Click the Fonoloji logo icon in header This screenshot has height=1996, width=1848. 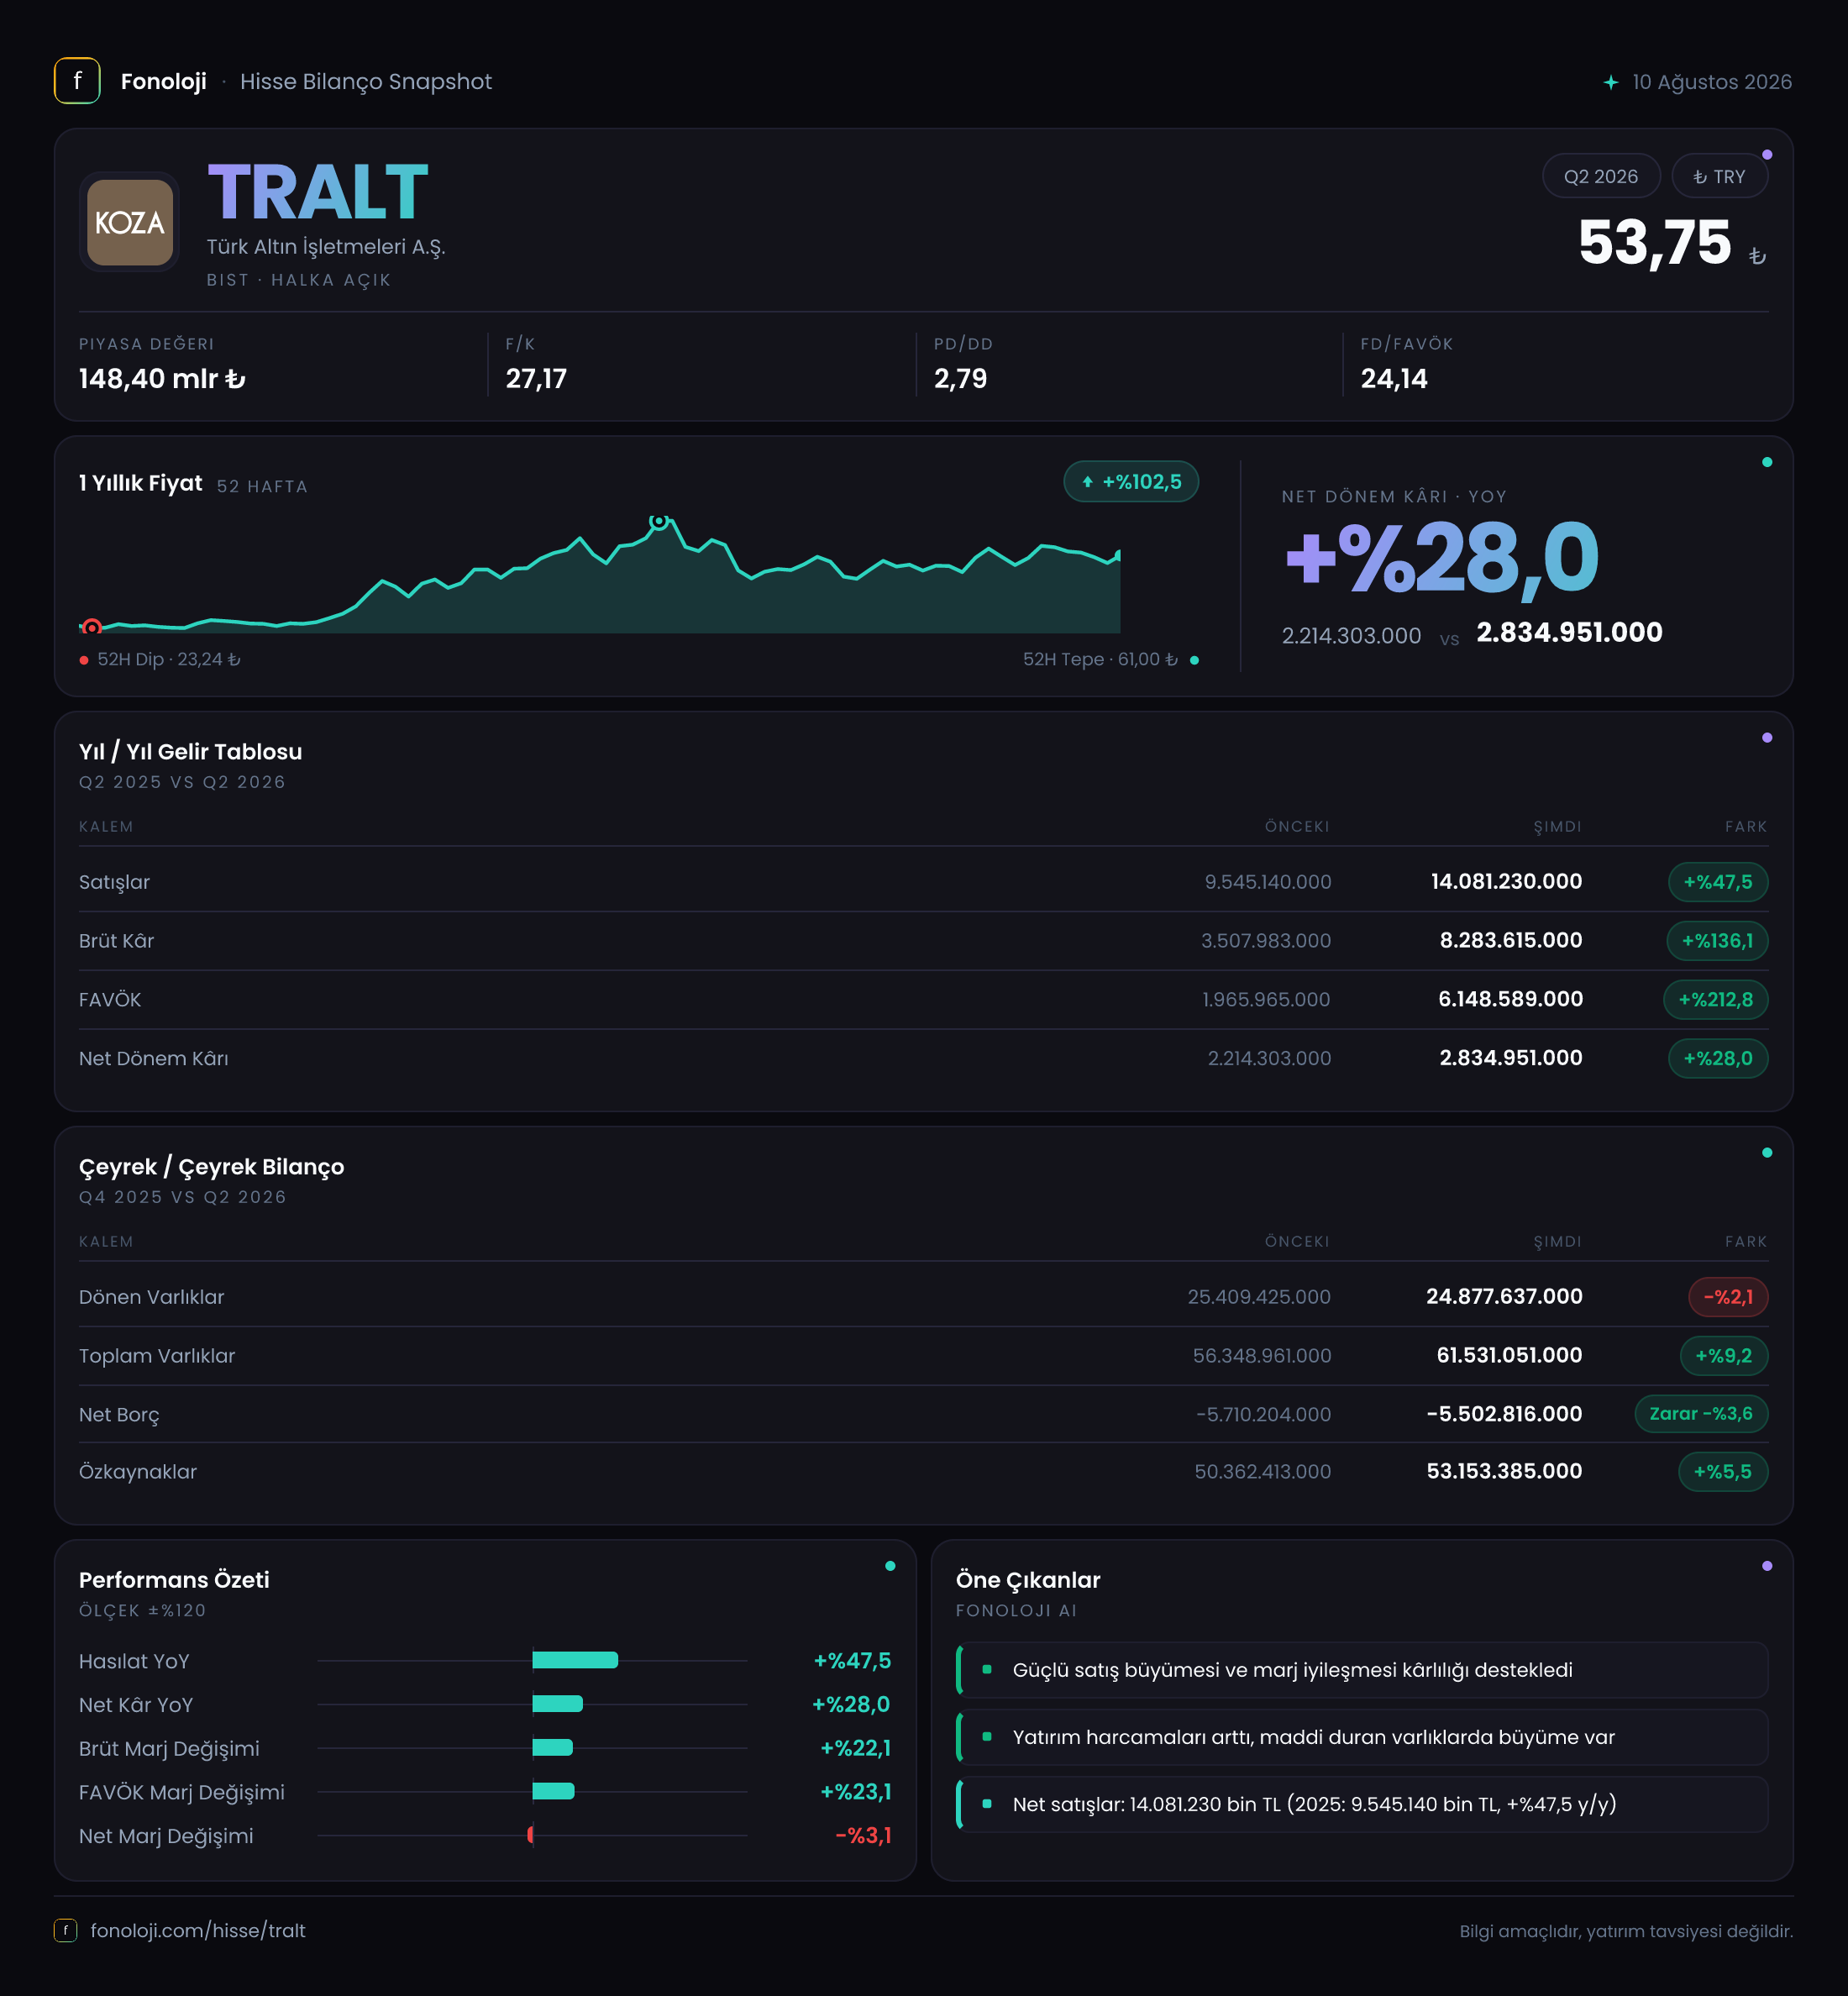click(77, 81)
